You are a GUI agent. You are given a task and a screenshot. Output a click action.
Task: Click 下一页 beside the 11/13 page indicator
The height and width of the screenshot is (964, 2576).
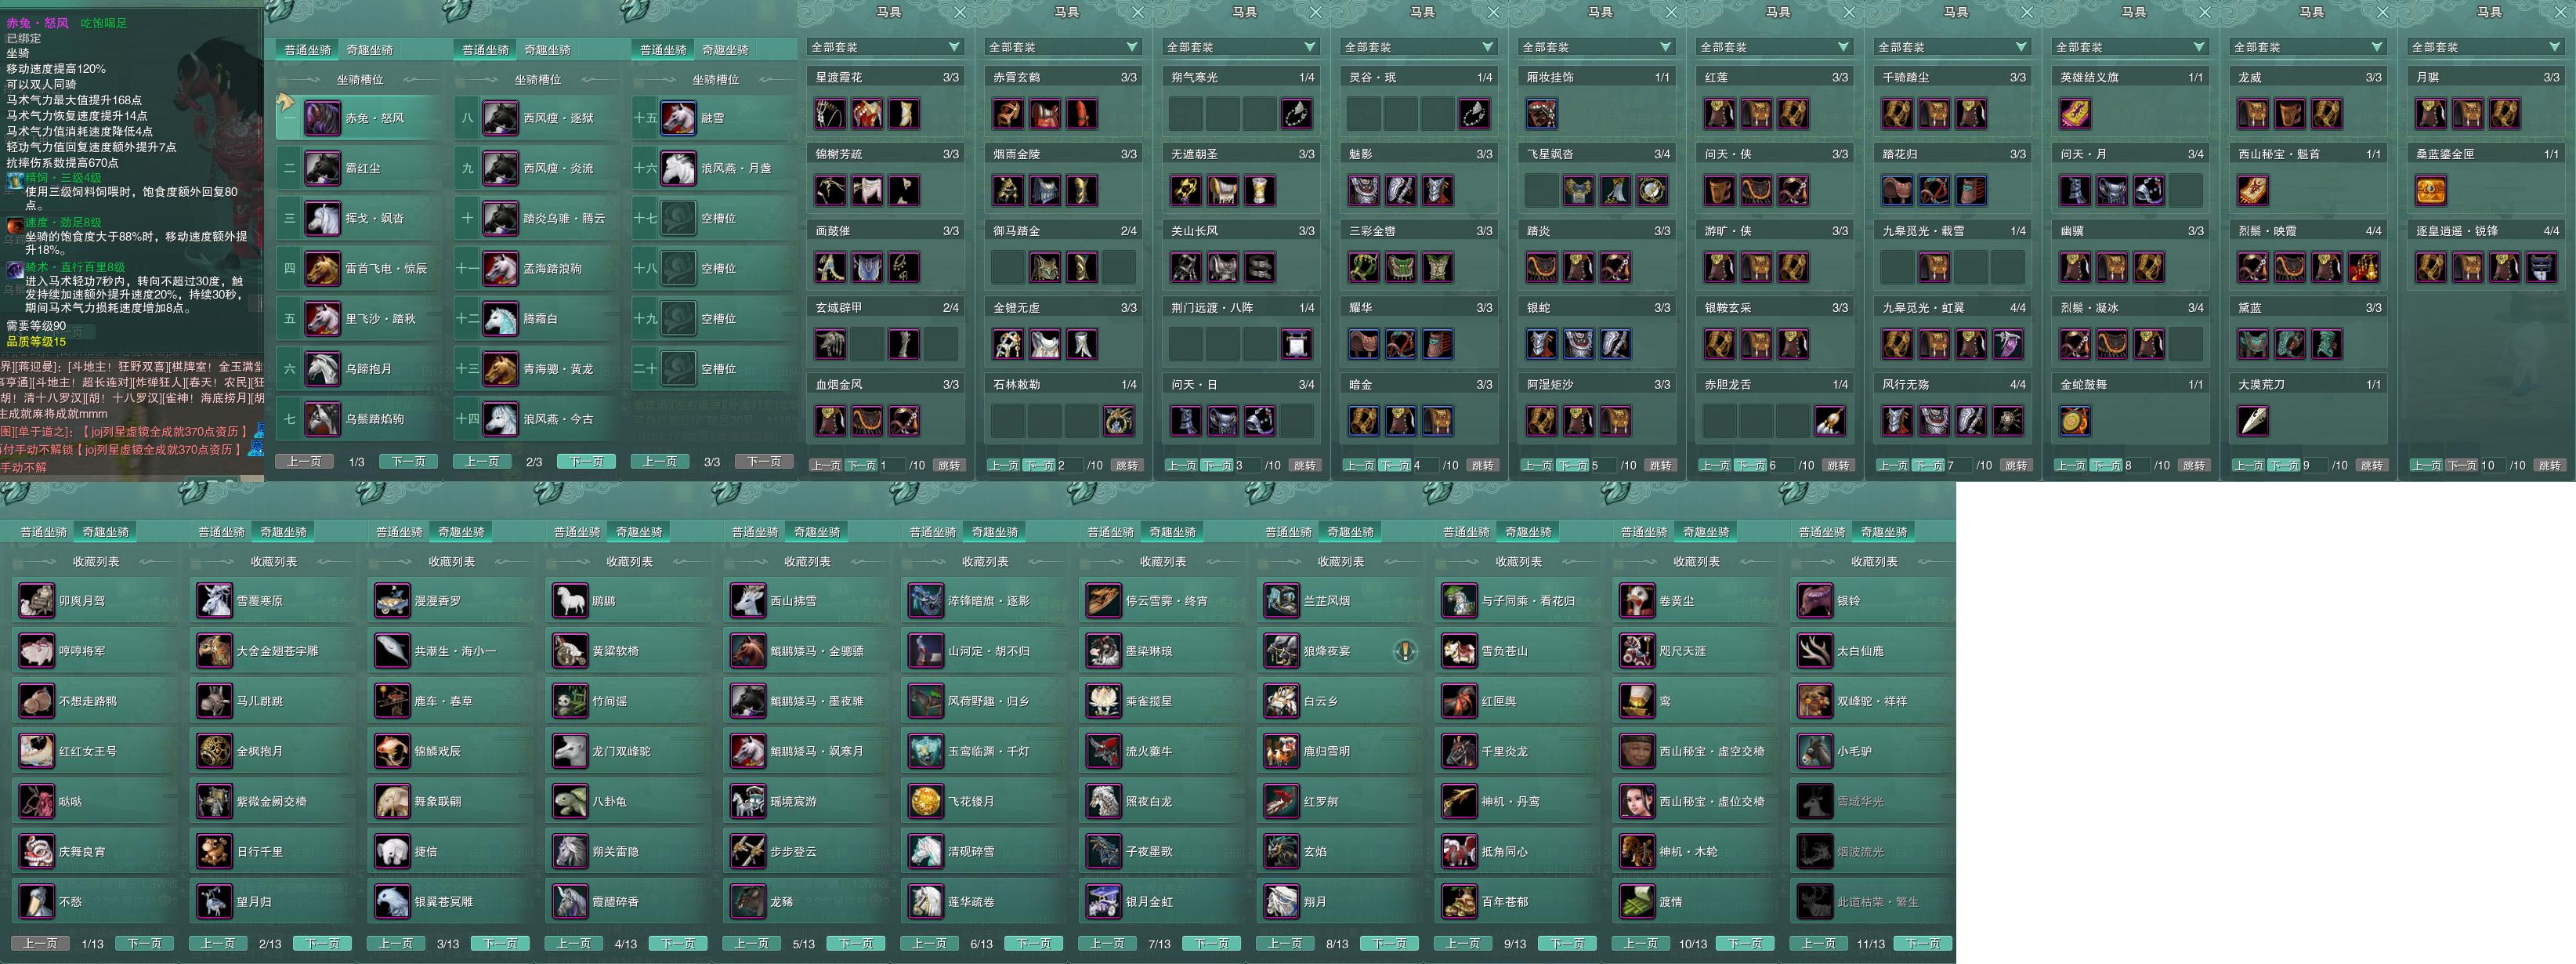click(1923, 944)
